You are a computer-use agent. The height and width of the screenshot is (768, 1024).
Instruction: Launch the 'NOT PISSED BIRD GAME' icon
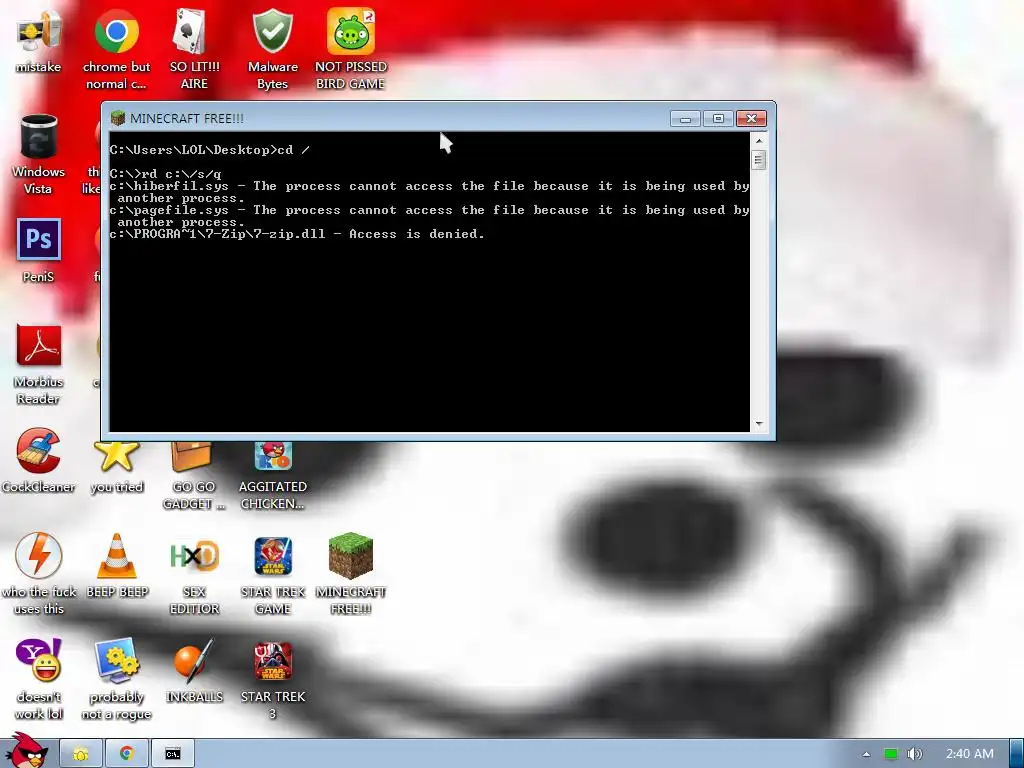pyautogui.click(x=351, y=49)
